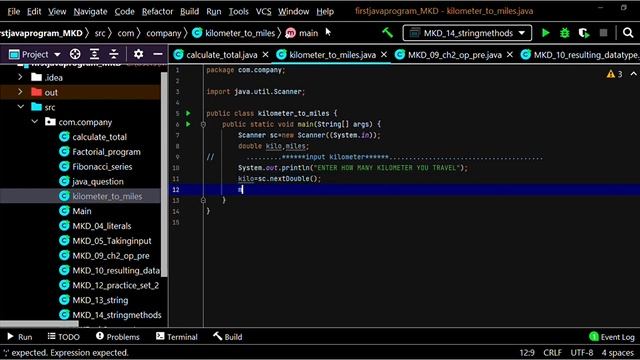Click the main method breadcrumb
Viewport: 640px width, 360px height.
pyautogui.click(x=302, y=33)
